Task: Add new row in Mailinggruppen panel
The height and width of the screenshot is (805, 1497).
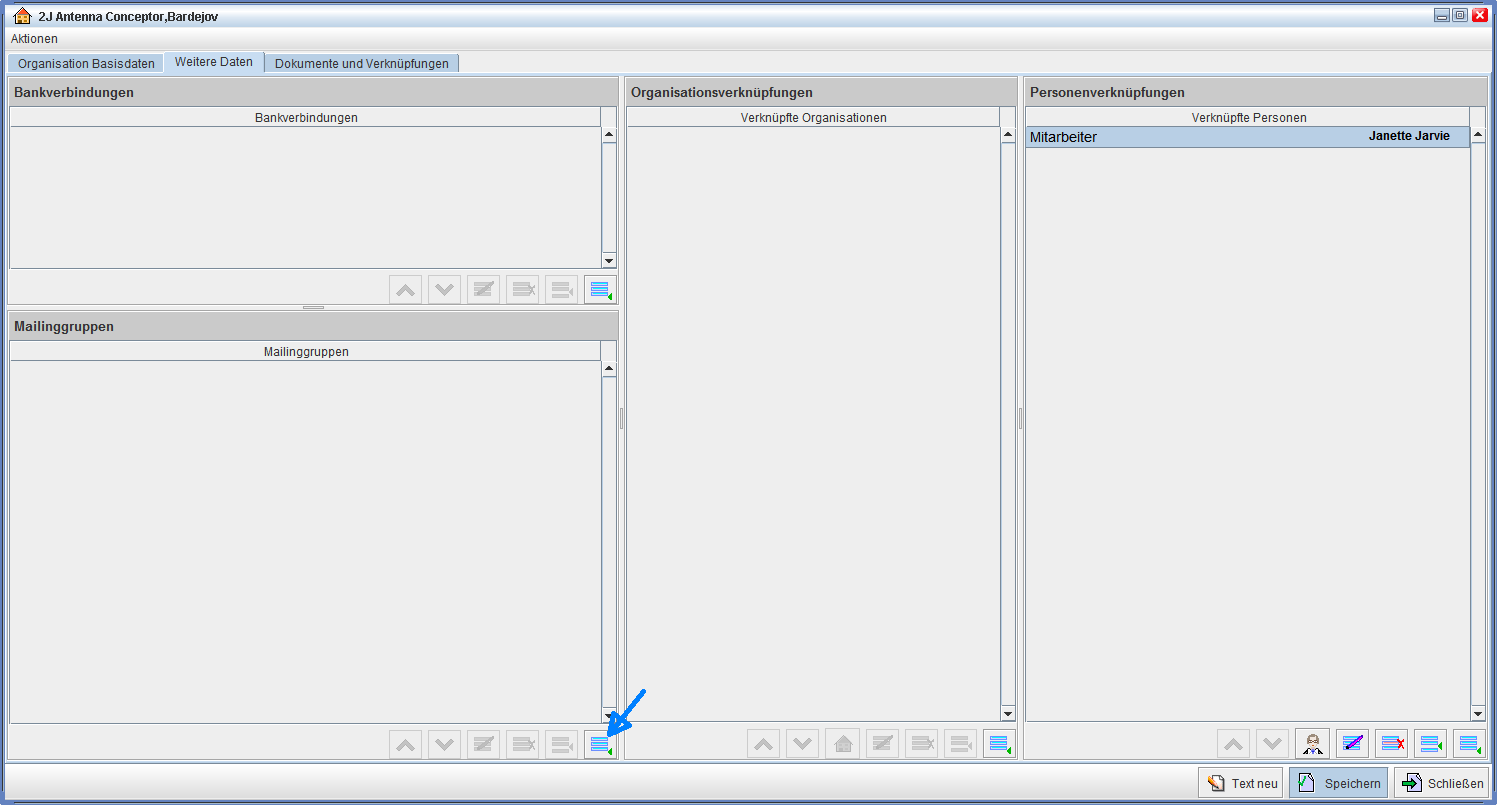Action: [600, 744]
